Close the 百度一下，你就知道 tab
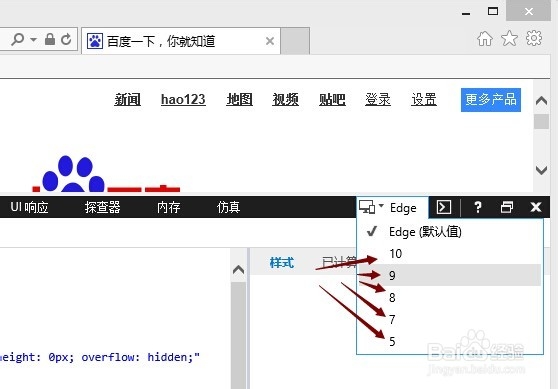 click(270, 41)
